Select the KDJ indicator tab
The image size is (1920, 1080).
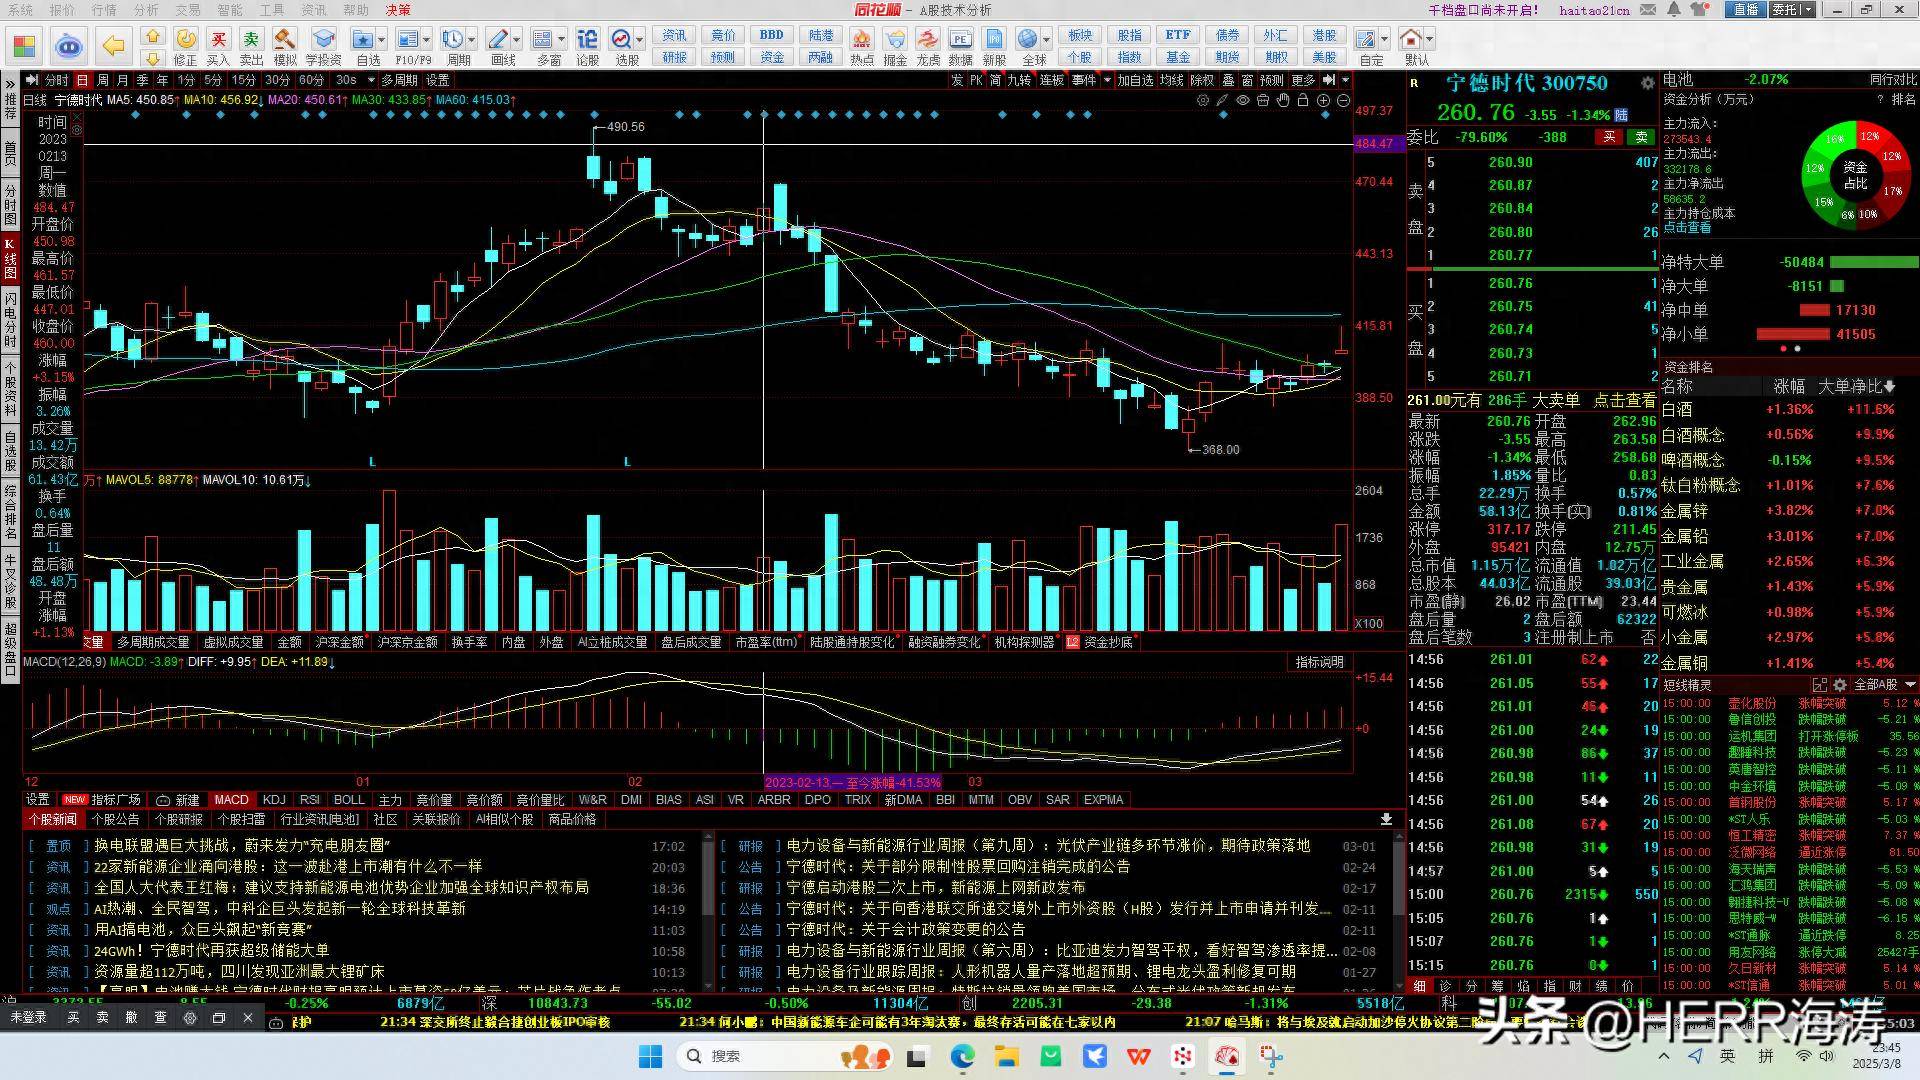[x=274, y=800]
